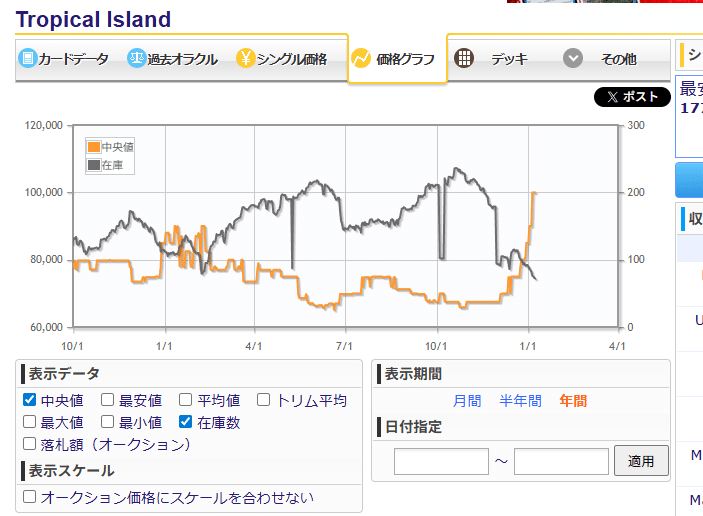Open the シングル価格 tab
The width and height of the screenshot is (703, 516).
[x=282, y=59]
